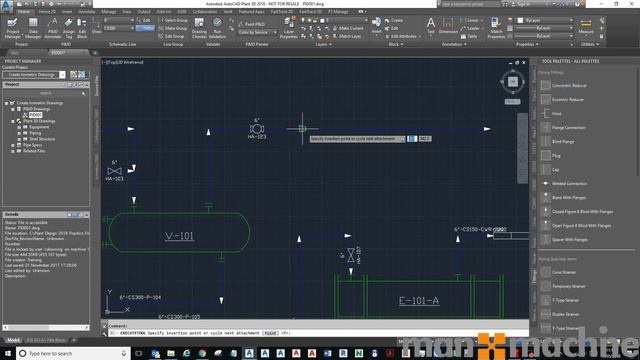The image size is (640, 360).
Task: Choose the Cap fitting in palette
Action: click(x=550, y=169)
